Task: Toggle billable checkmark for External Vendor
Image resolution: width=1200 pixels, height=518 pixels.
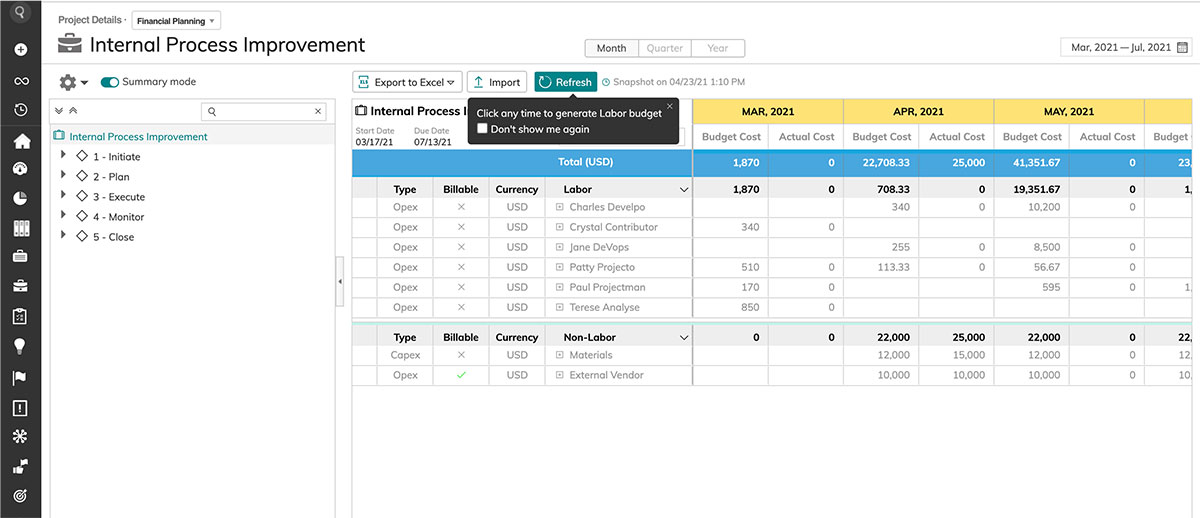Action: (x=461, y=375)
